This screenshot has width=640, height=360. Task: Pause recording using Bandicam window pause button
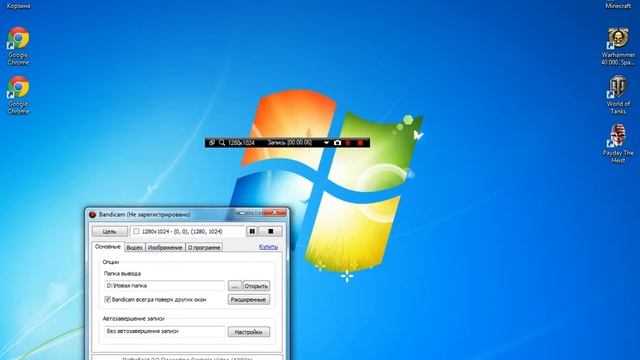tap(252, 231)
